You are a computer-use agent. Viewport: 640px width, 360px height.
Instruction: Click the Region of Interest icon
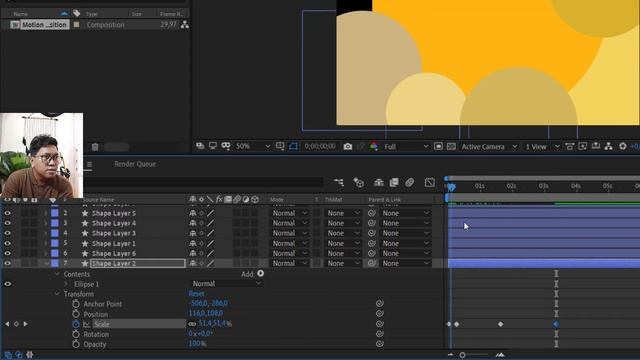[x=438, y=147]
